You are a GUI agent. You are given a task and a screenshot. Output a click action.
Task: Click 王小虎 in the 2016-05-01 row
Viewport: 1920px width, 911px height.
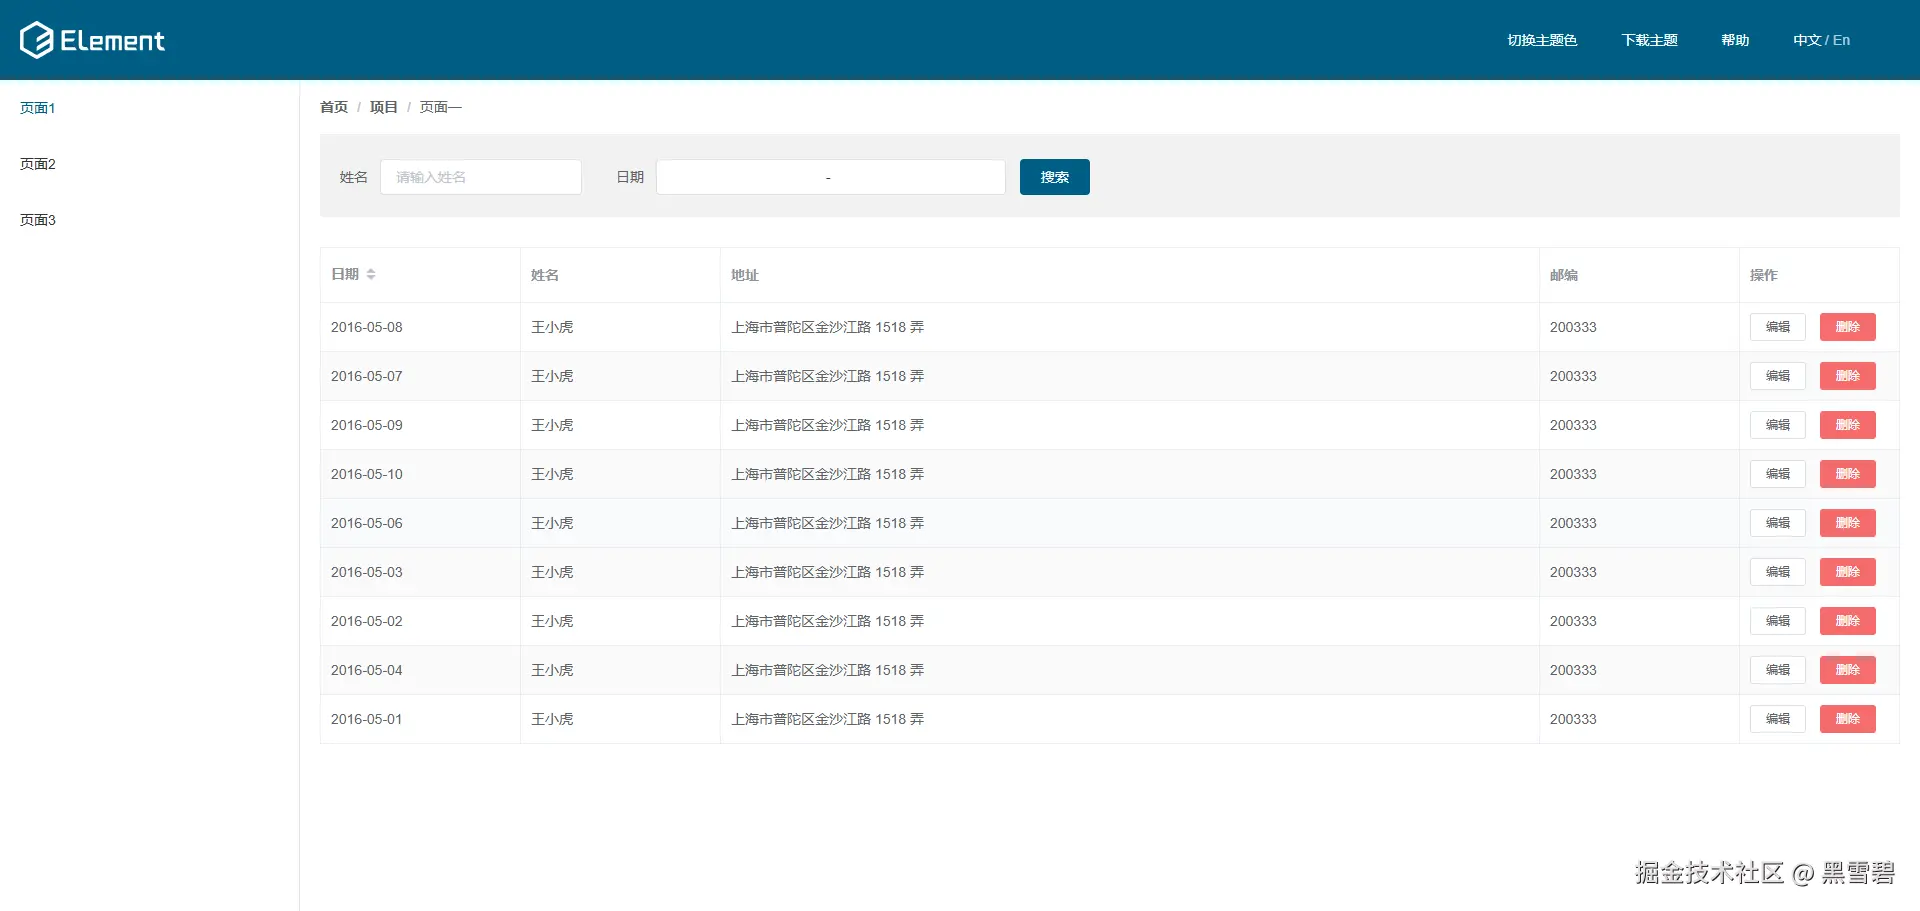coord(552,719)
